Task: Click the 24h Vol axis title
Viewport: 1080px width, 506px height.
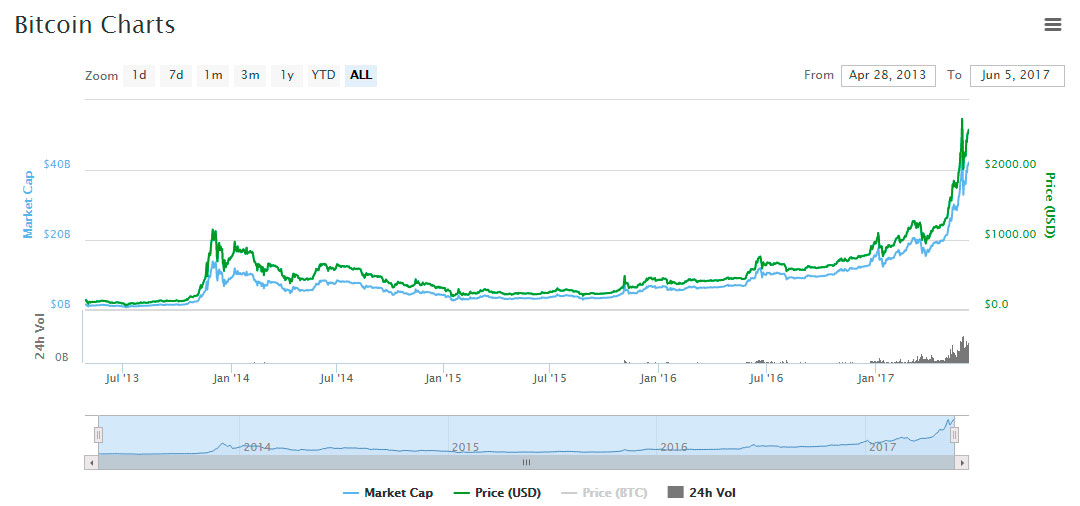Action: pos(41,337)
